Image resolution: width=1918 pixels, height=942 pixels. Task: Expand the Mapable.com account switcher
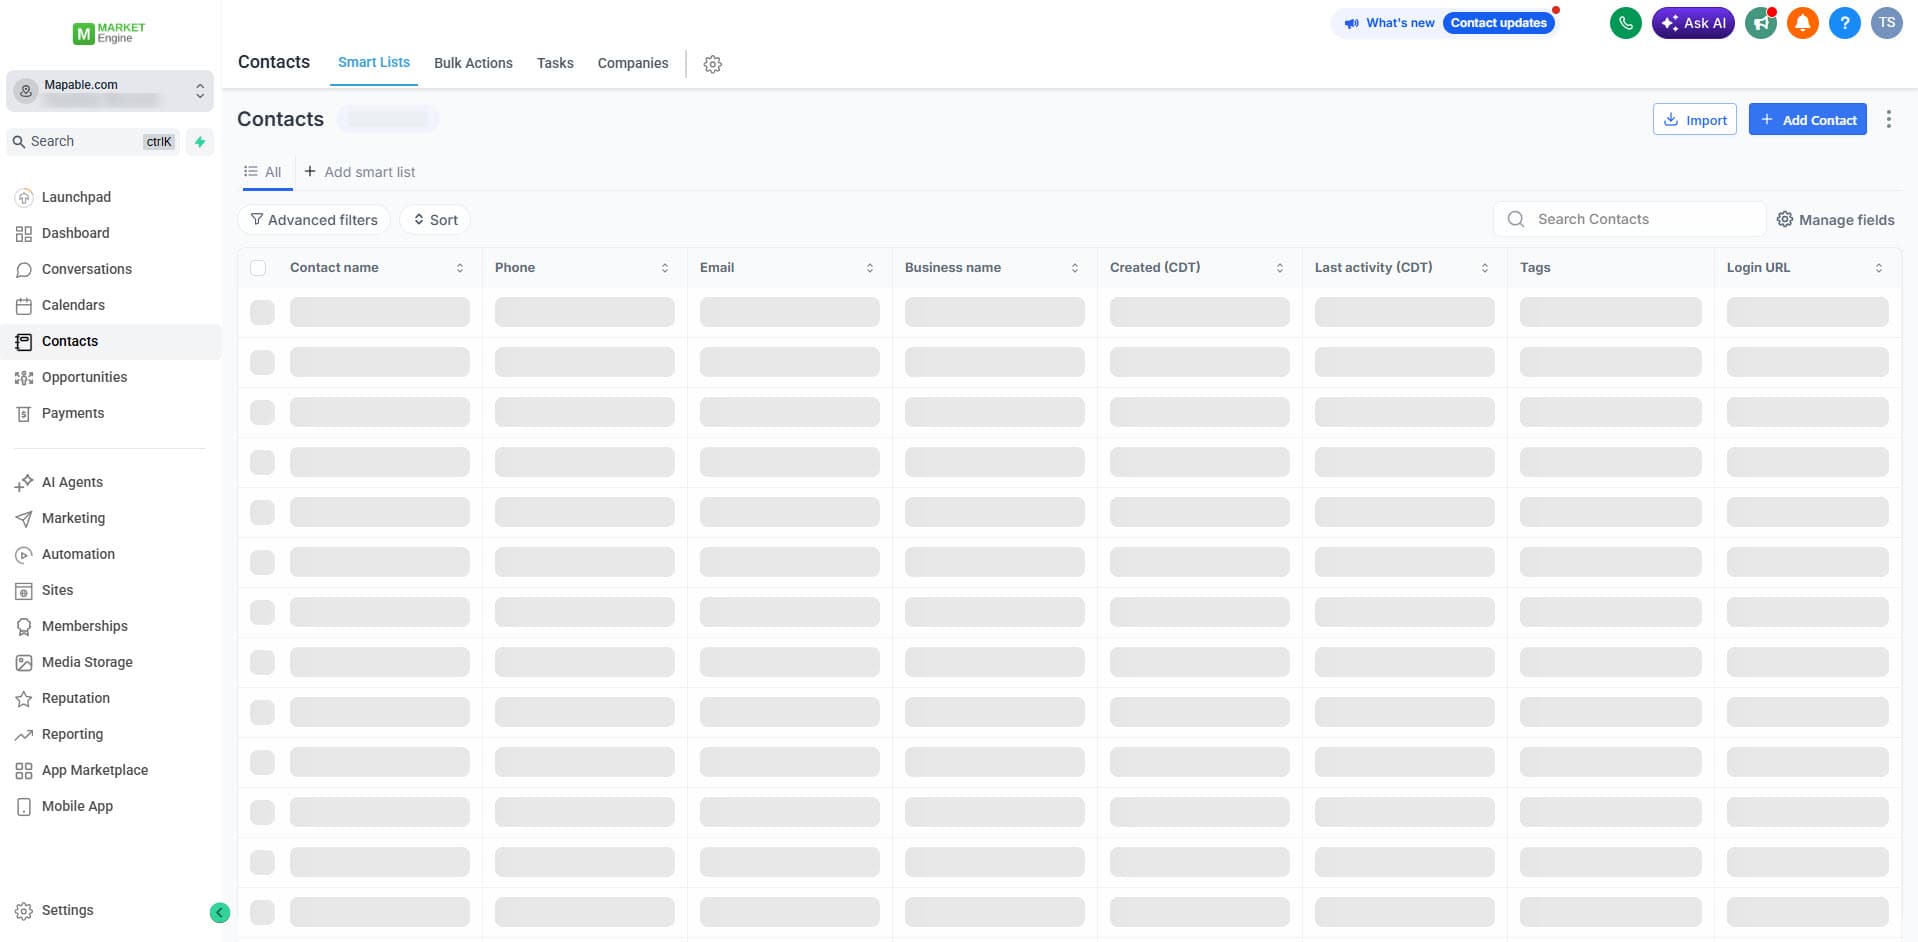(x=110, y=91)
